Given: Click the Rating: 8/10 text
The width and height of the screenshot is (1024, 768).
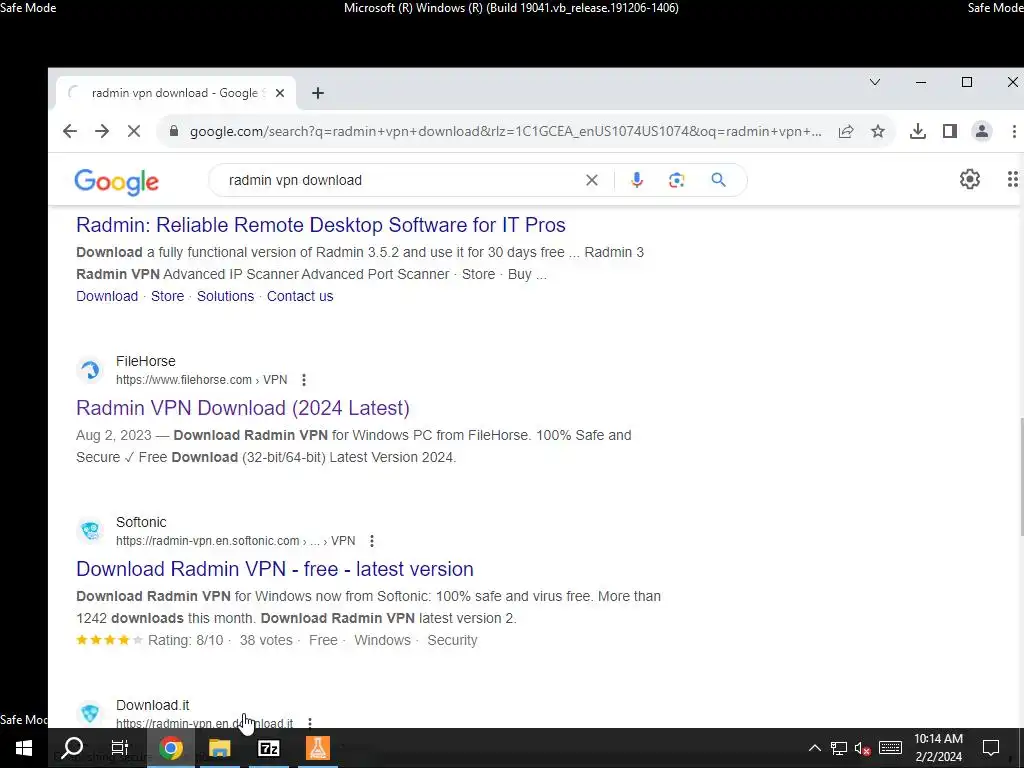Looking at the screenshot, I should coord(185,640).
